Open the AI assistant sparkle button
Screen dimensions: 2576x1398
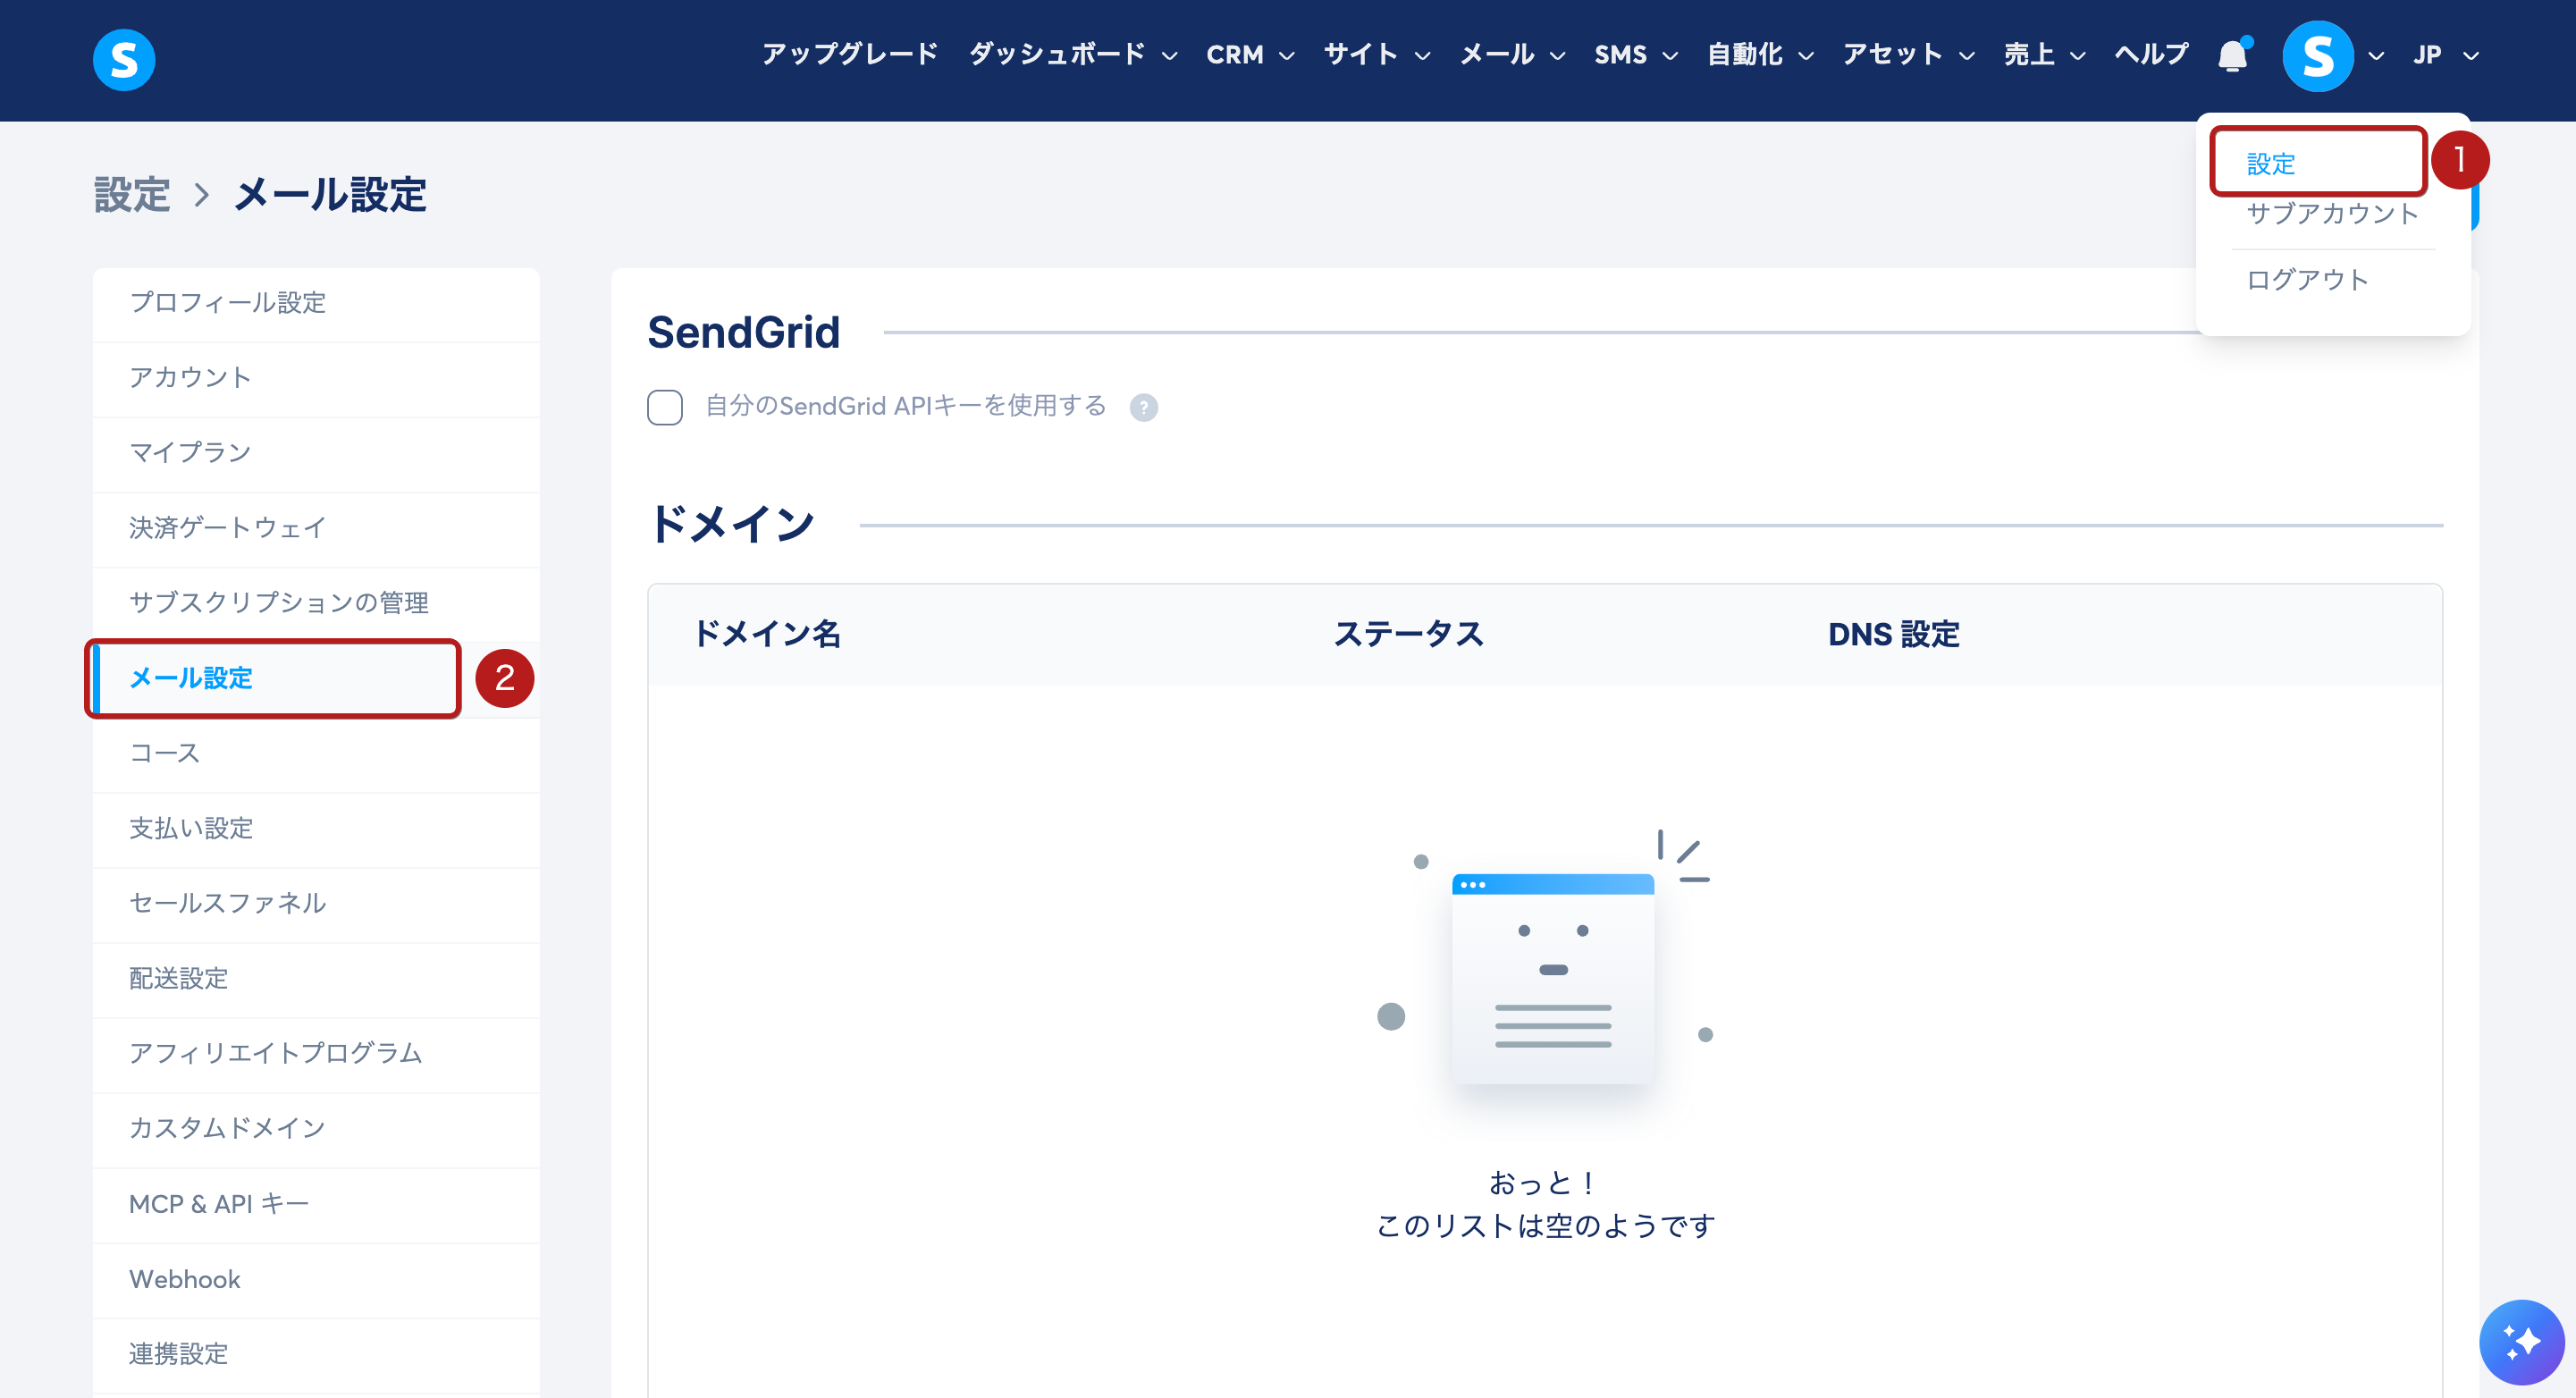click(x=2520, y=1341)
